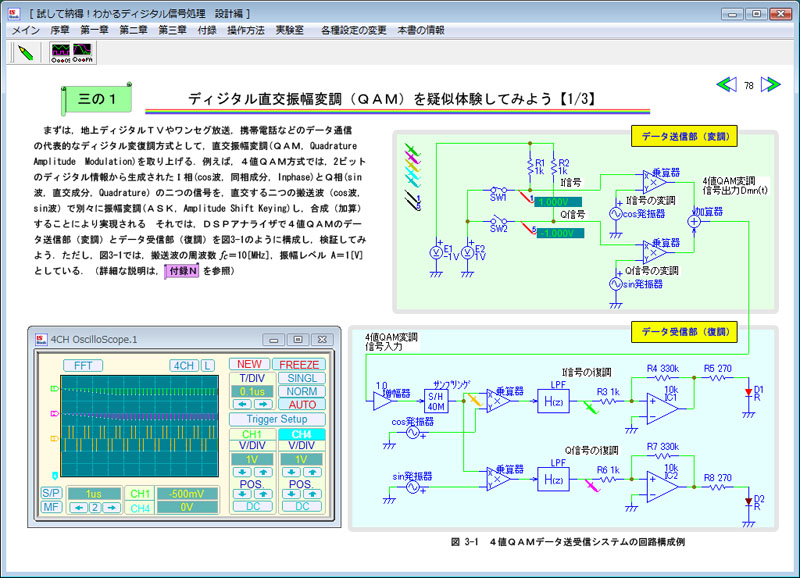Open the first oscilloscope icon in toolbar
800x578 pixels.
point(61,53)
